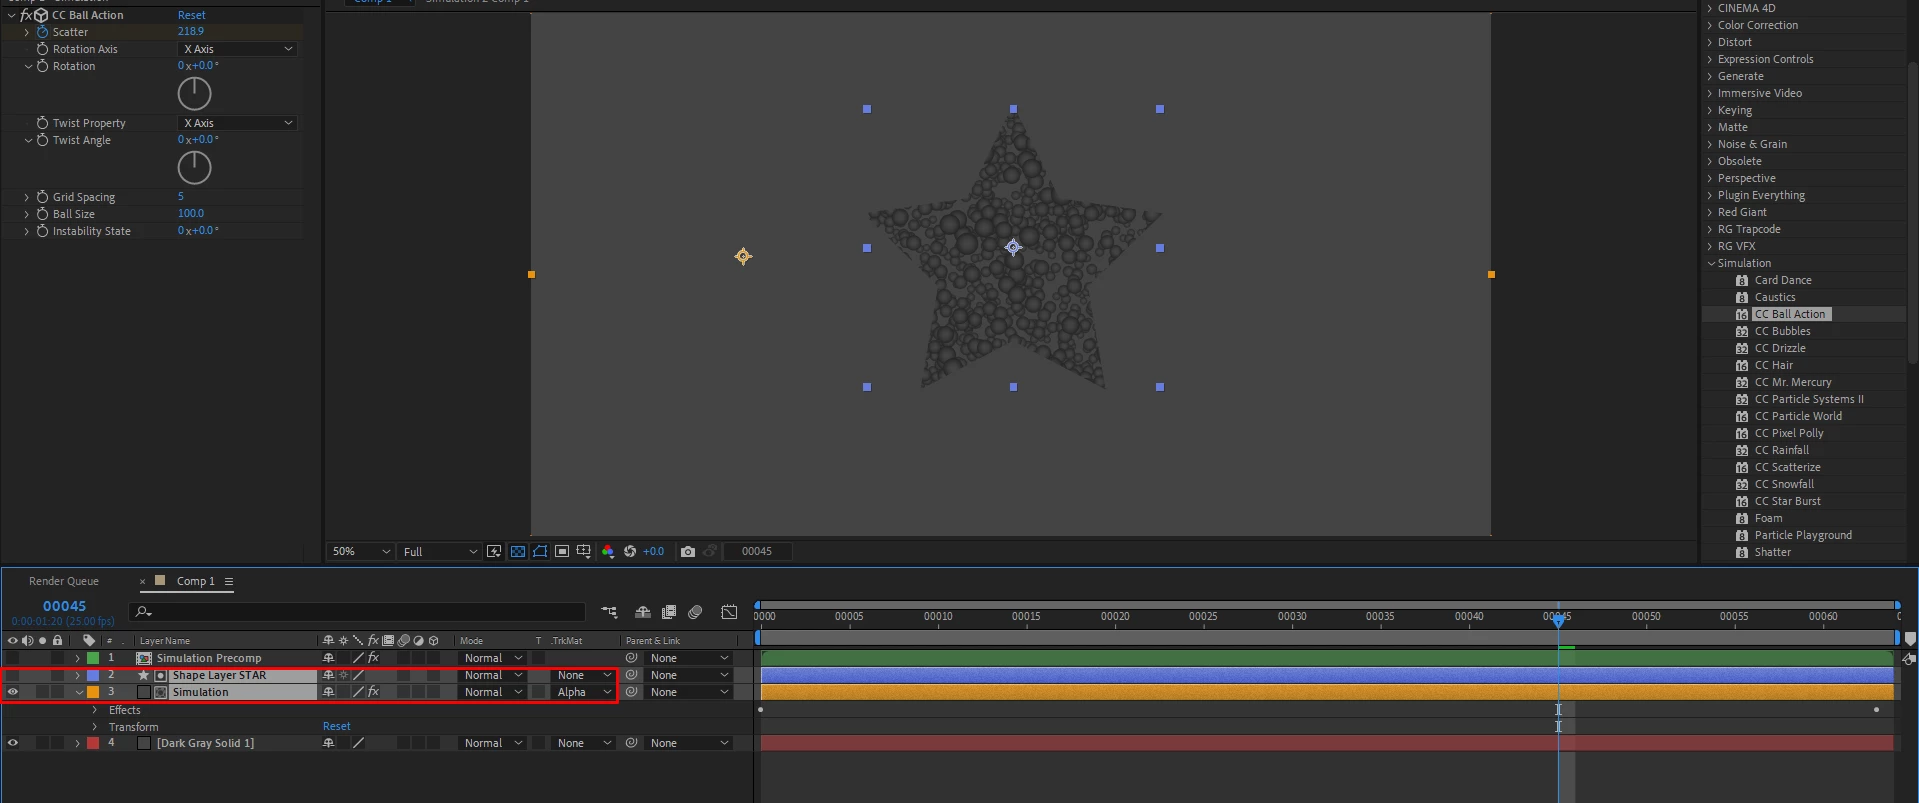Enable frame blending for the composition
Viewport: 1919px width, 803px height.
point(669,611)
